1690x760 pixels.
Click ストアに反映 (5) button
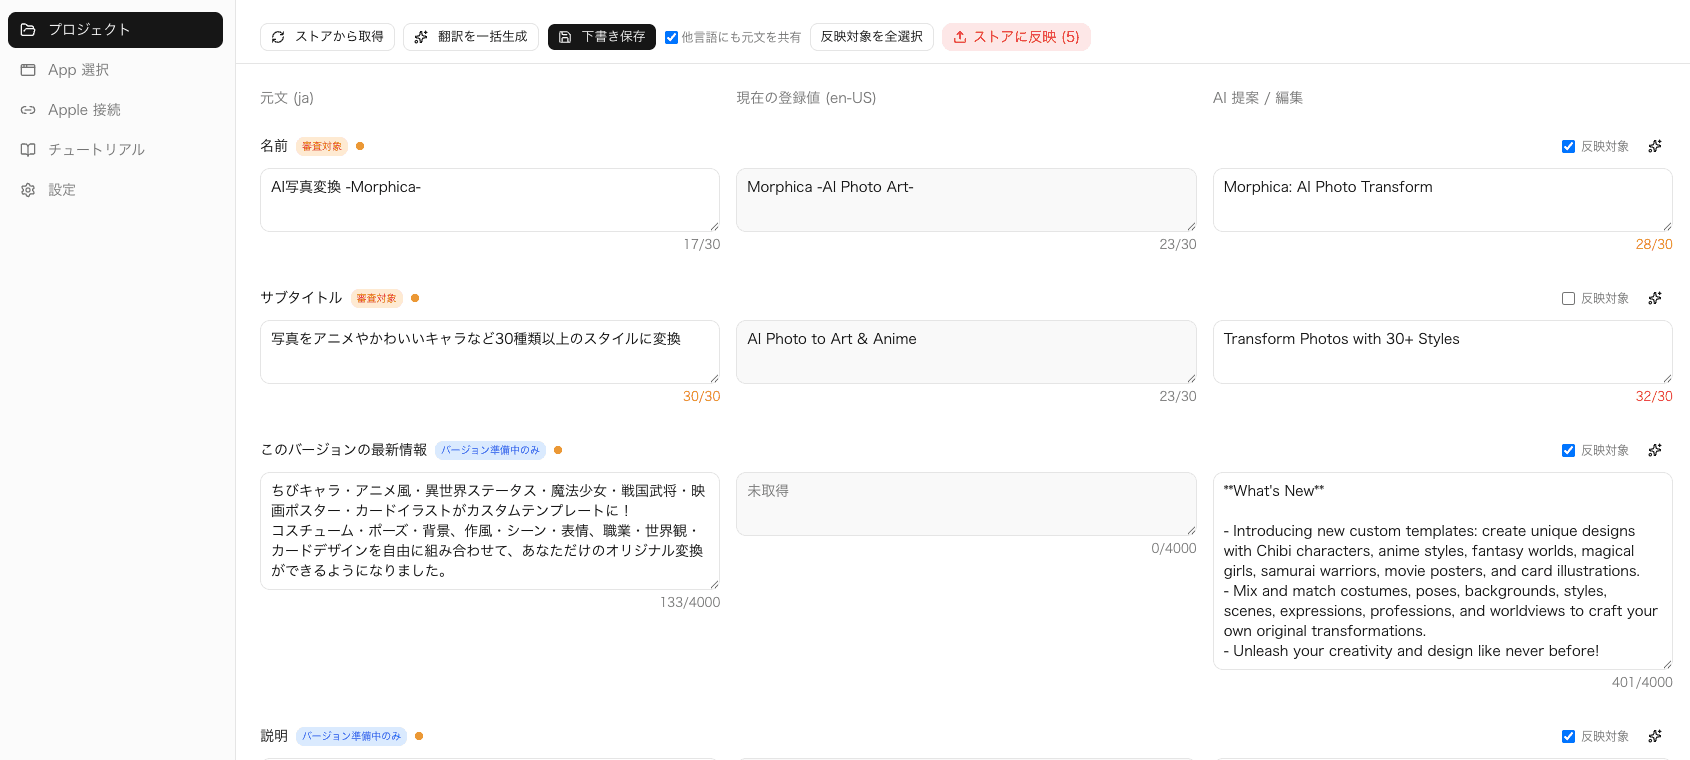click(x=1016, y=37)
